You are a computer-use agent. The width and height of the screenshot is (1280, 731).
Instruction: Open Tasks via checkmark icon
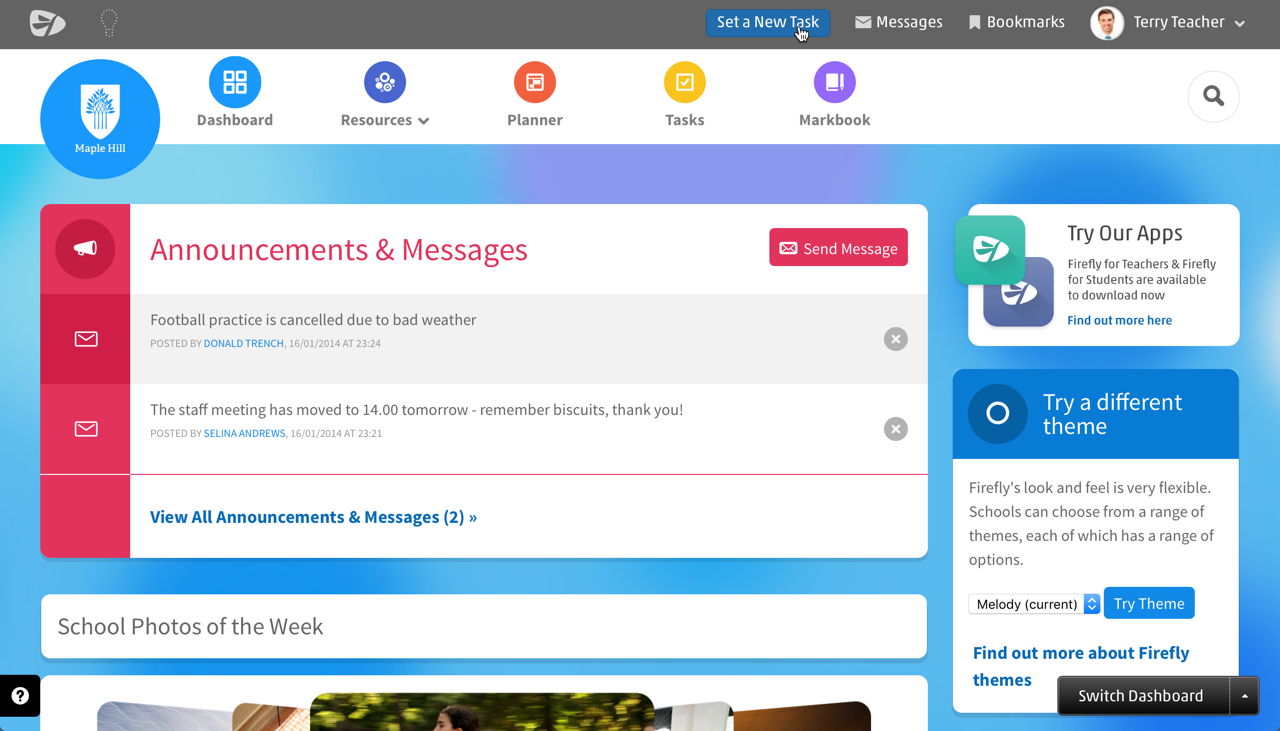685,82
